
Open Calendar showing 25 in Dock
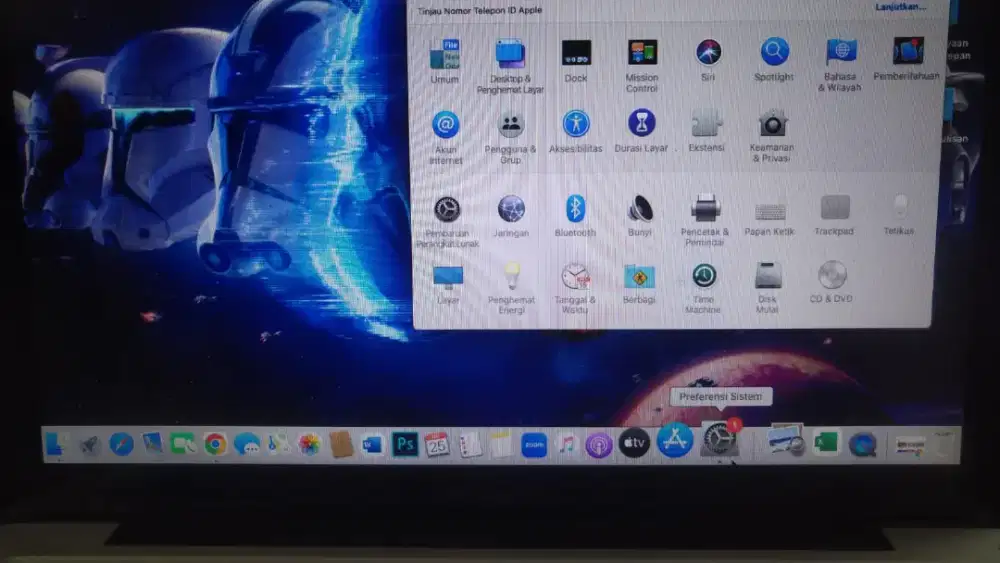tap(437, 444)
